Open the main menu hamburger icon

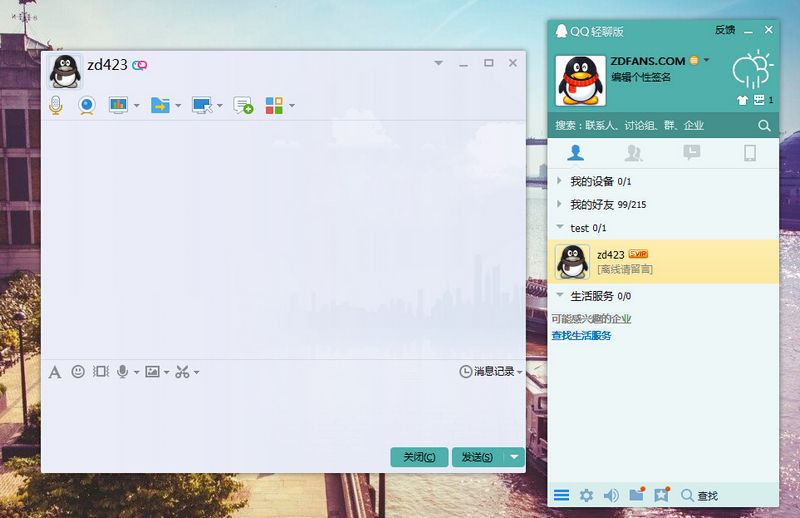561,495
